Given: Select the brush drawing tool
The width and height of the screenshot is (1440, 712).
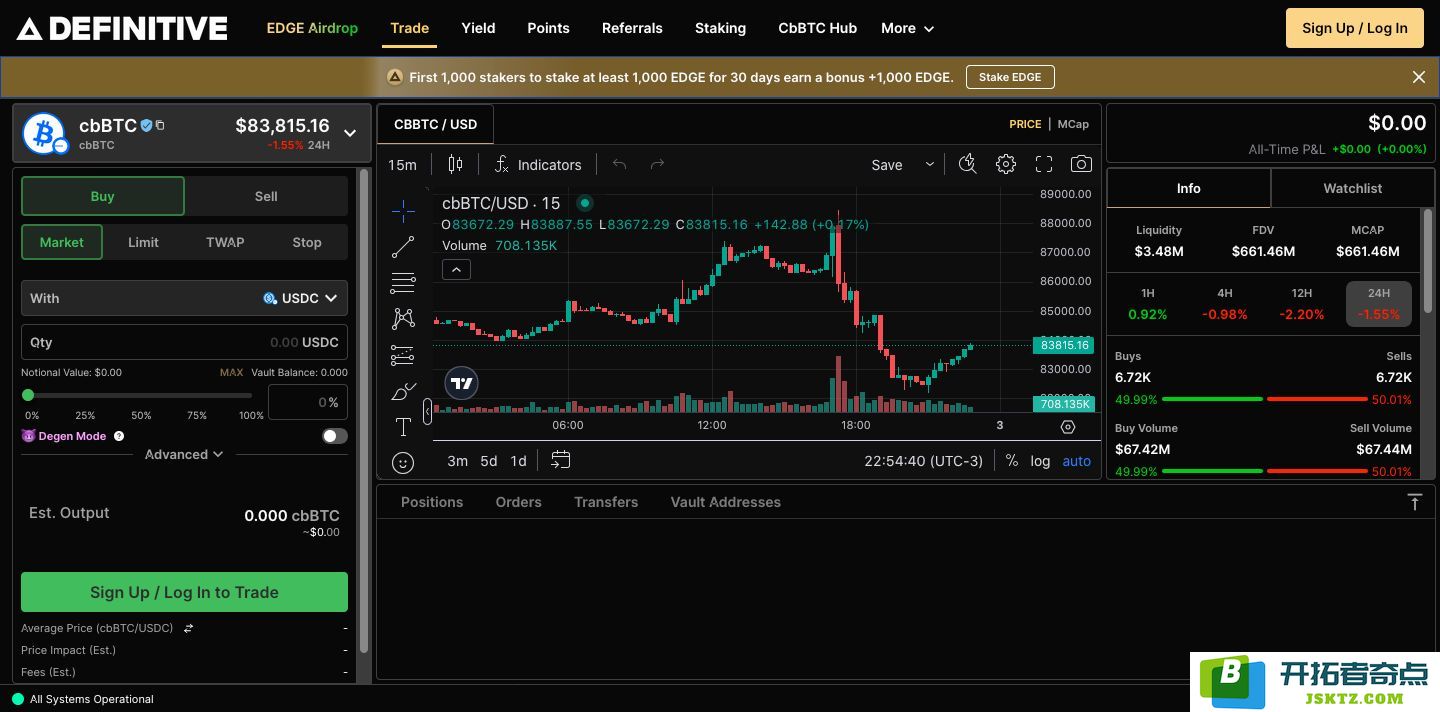Looking at the screenshot, I should 403,391.
